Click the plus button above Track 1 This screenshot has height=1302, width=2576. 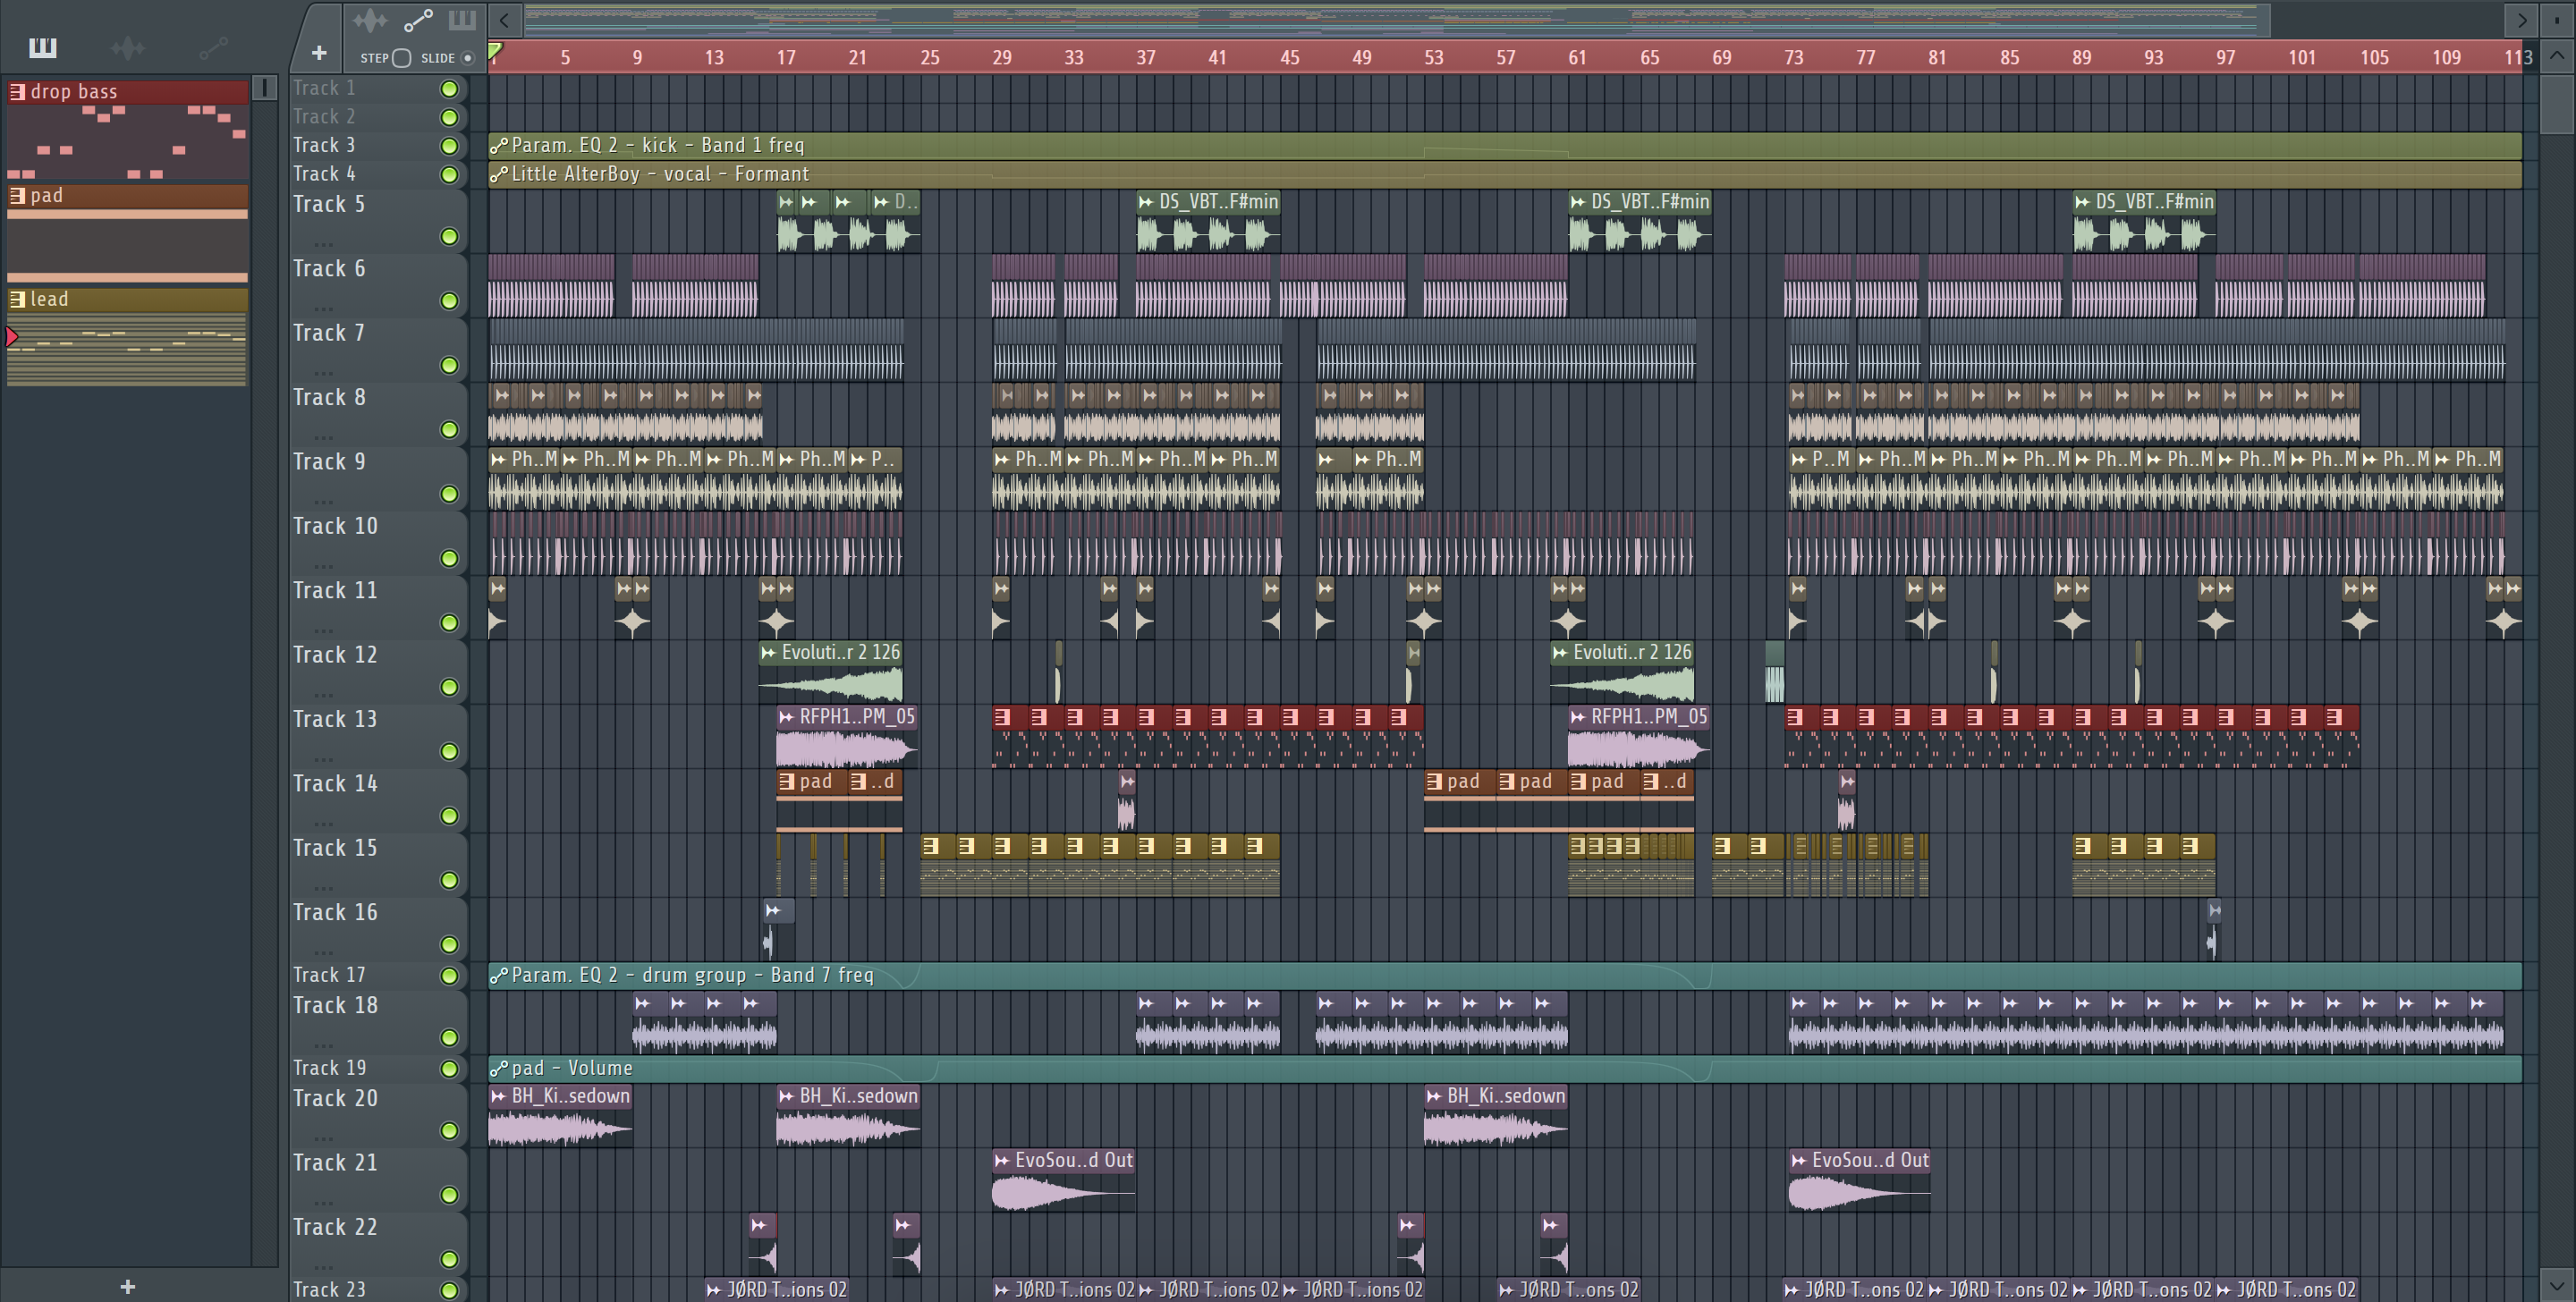[319, 53]
